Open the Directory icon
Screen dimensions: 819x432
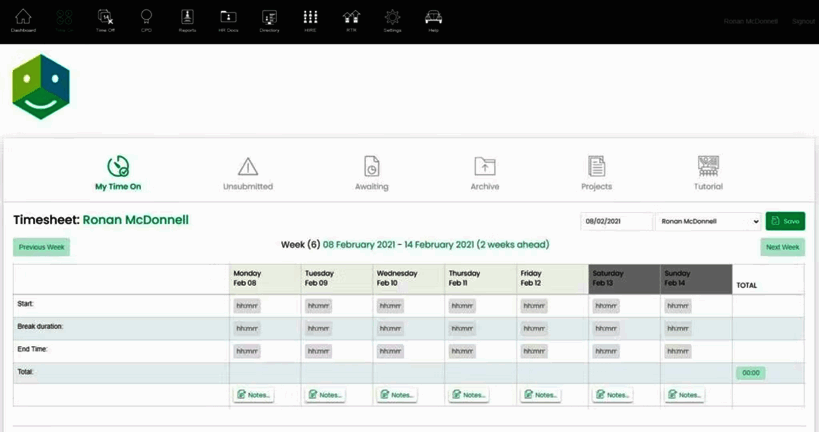coord(269,20)
